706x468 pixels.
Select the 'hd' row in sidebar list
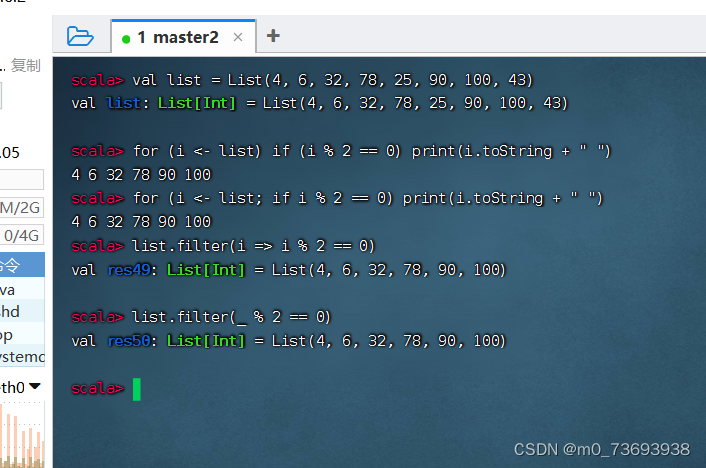(x=22, y=311)
